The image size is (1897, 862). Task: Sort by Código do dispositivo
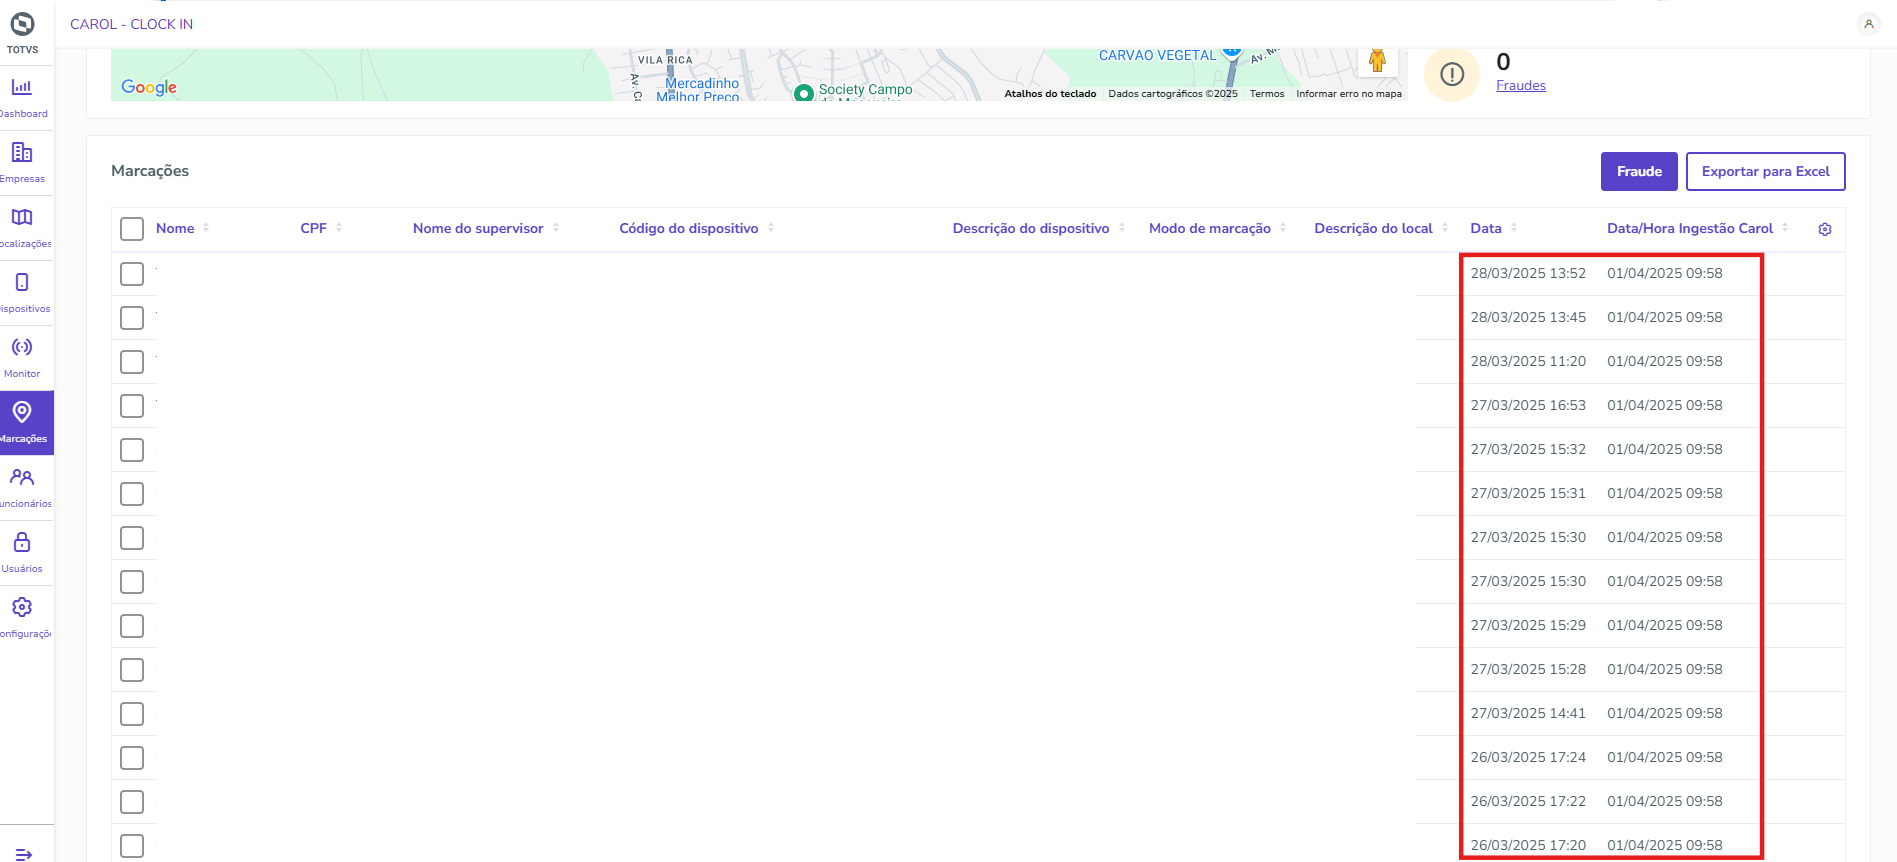[x=771, y=228]
